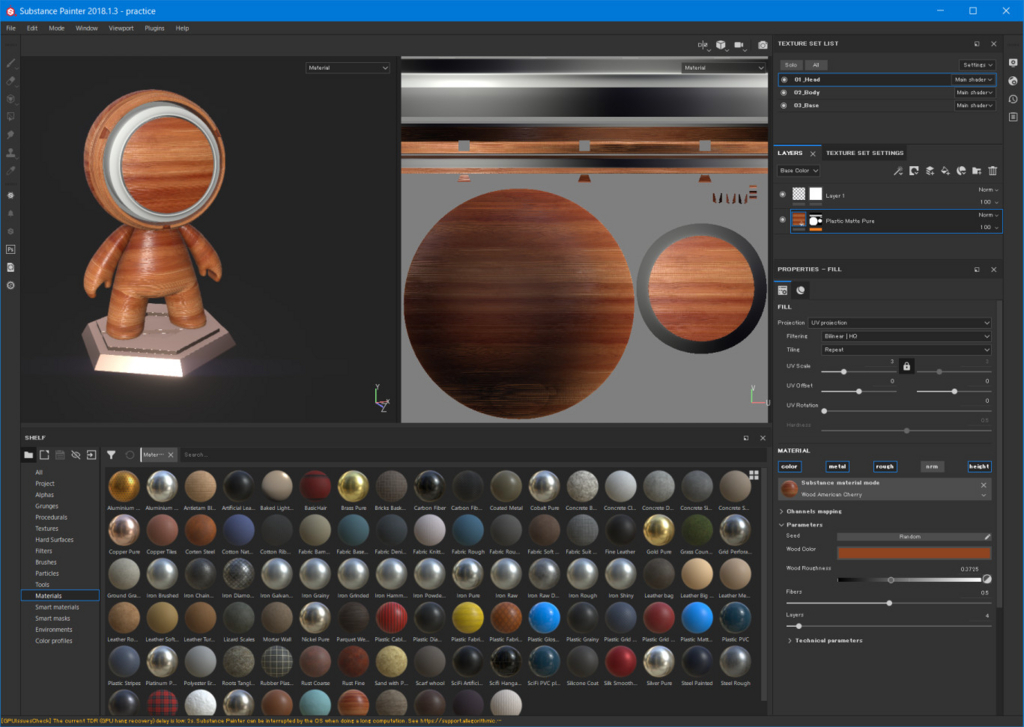Click the Wood Roughness slider
Image resolution: width=1024 pixels, height=727 pixels.
909,580
